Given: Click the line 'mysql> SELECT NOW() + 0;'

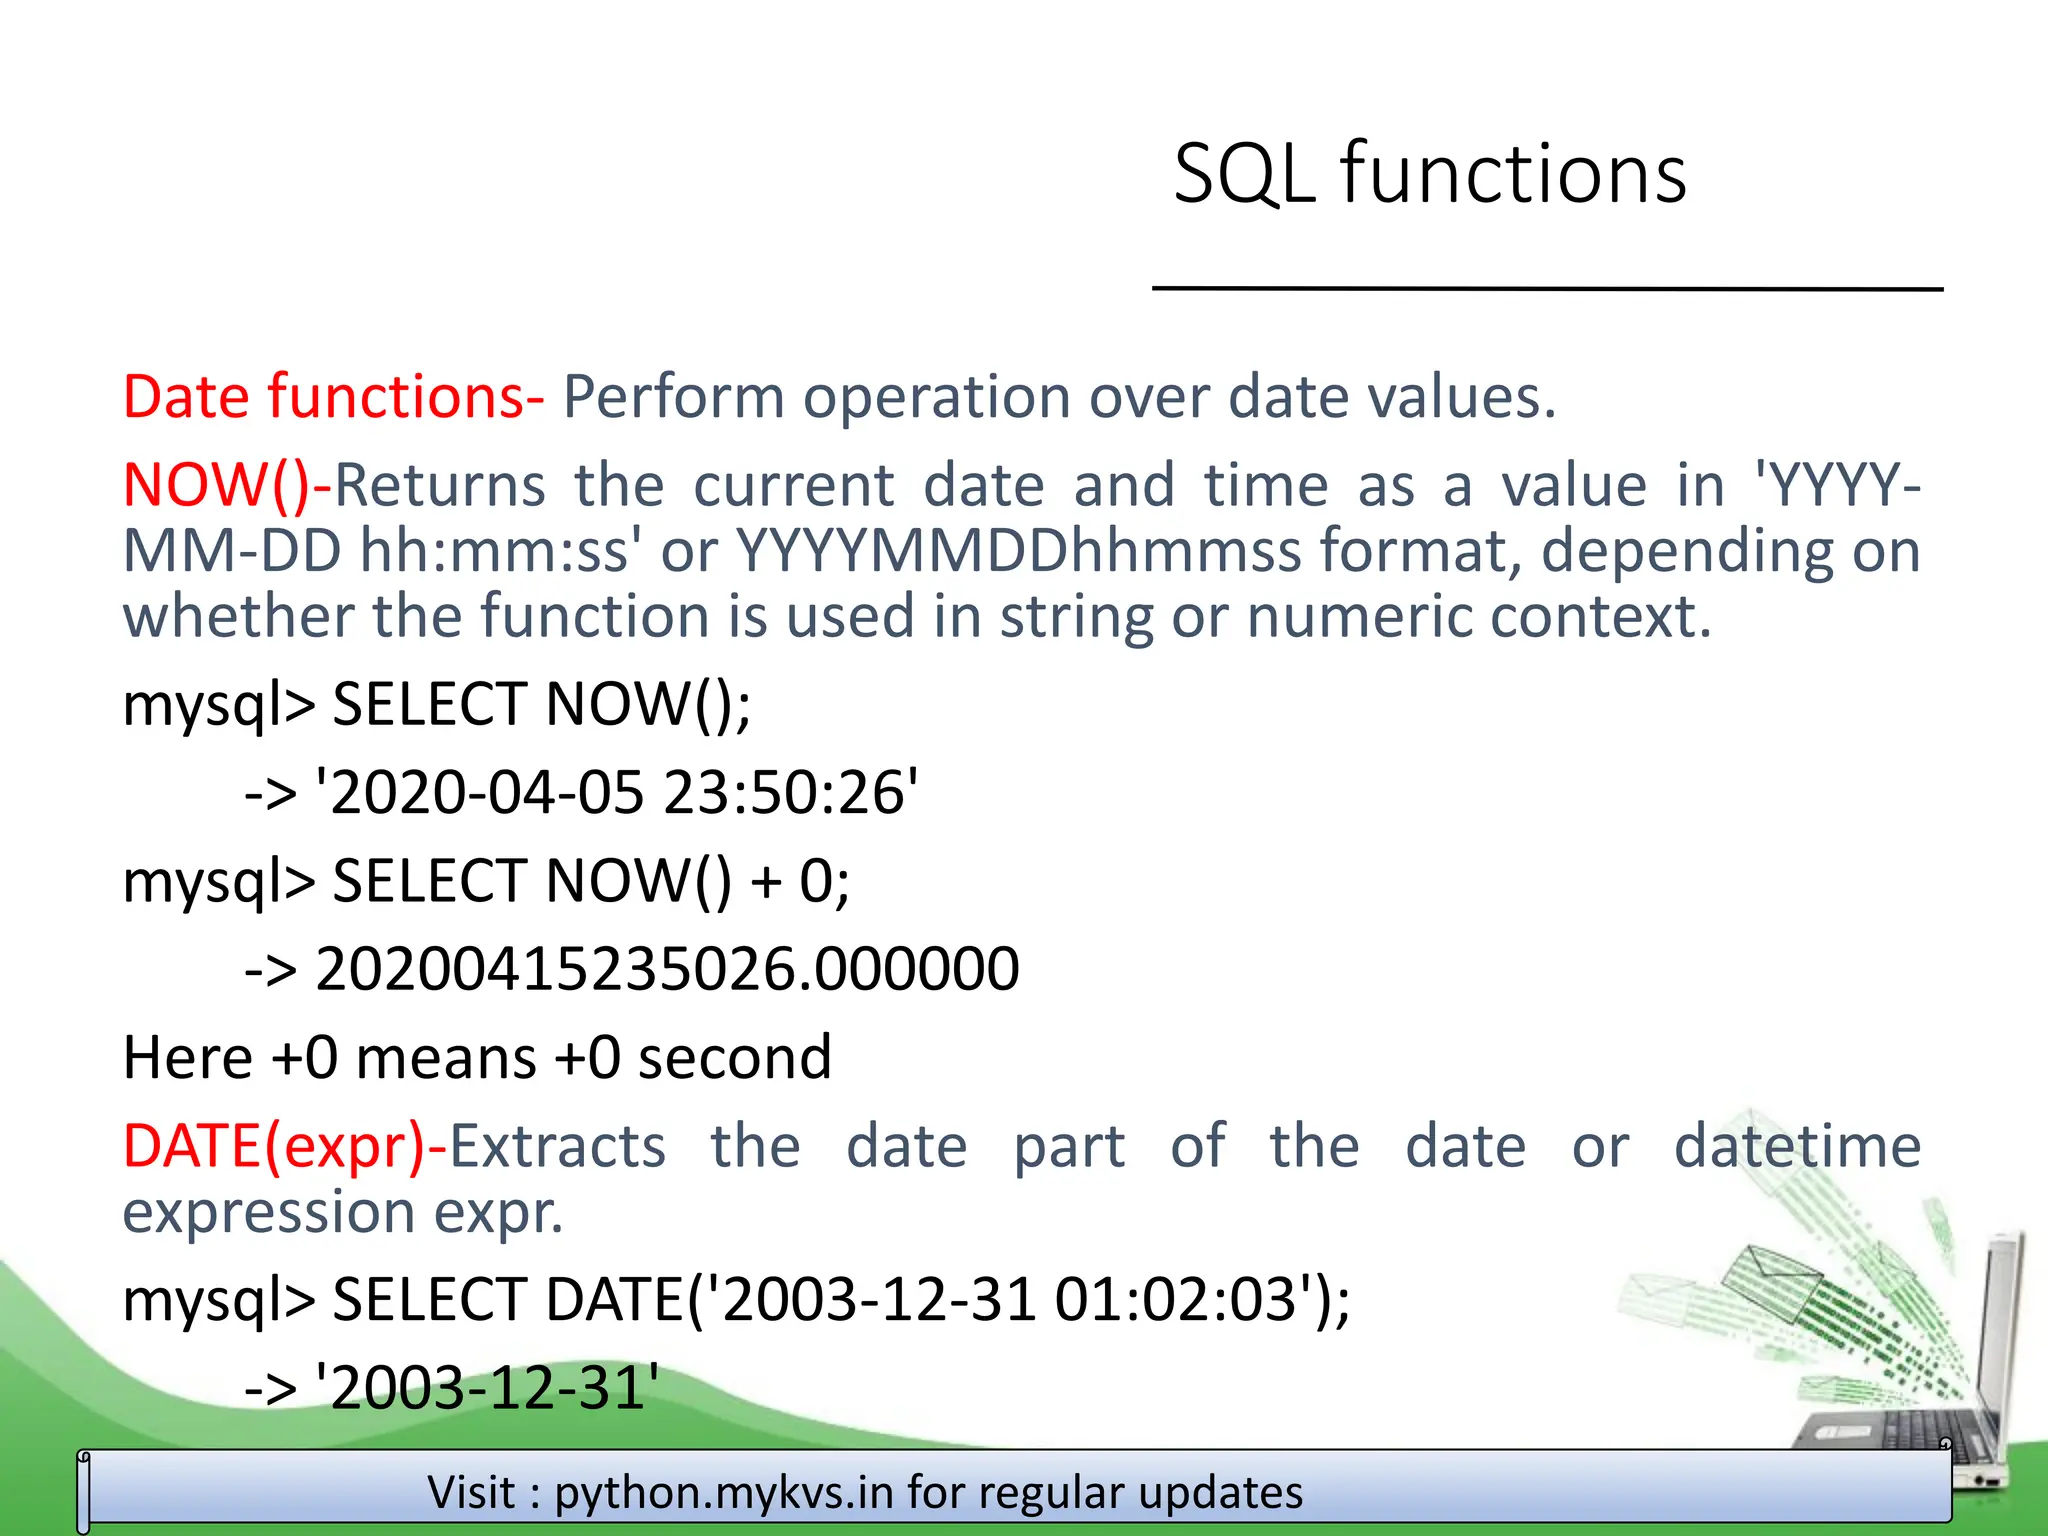Looking at the screenshot, I should click(x=486, y=882).
